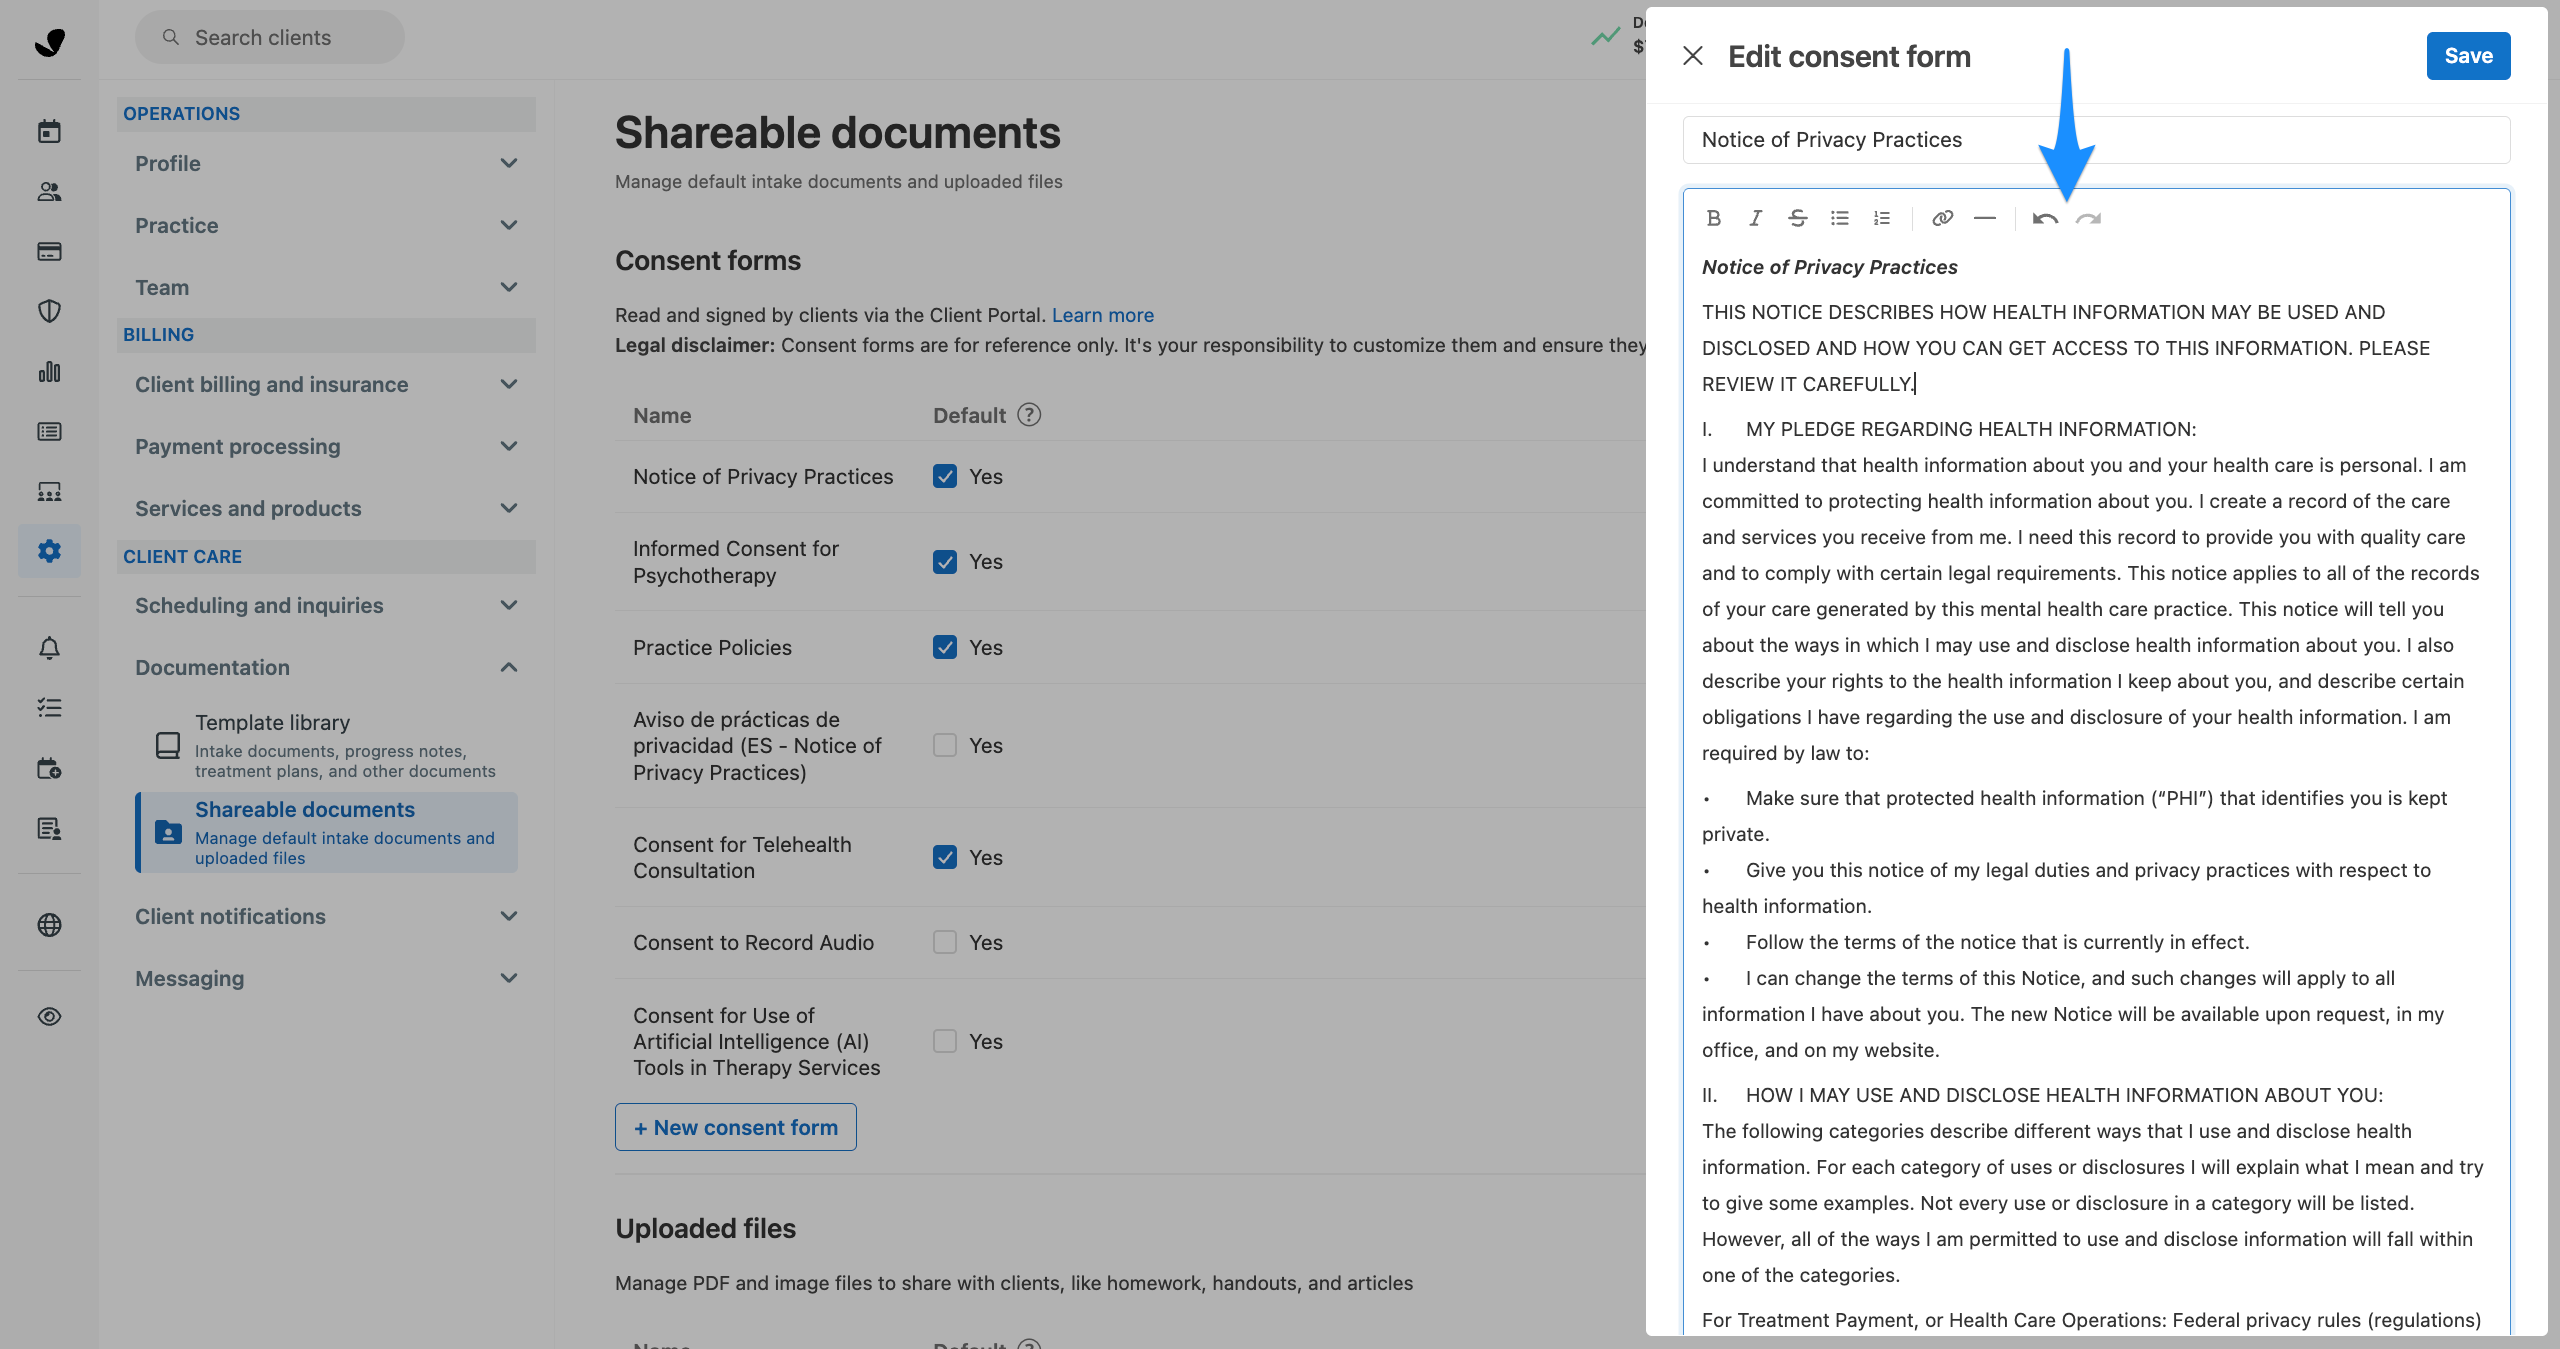Uncheck Practice Policies default checkbox
2560x1349 pixels.
tap(944, 647)
